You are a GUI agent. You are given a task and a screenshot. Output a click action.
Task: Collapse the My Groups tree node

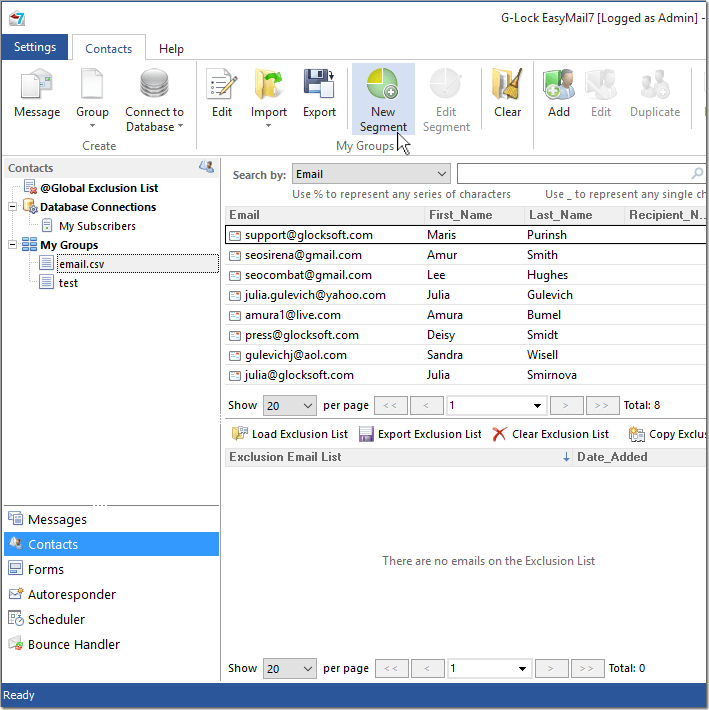13,245
